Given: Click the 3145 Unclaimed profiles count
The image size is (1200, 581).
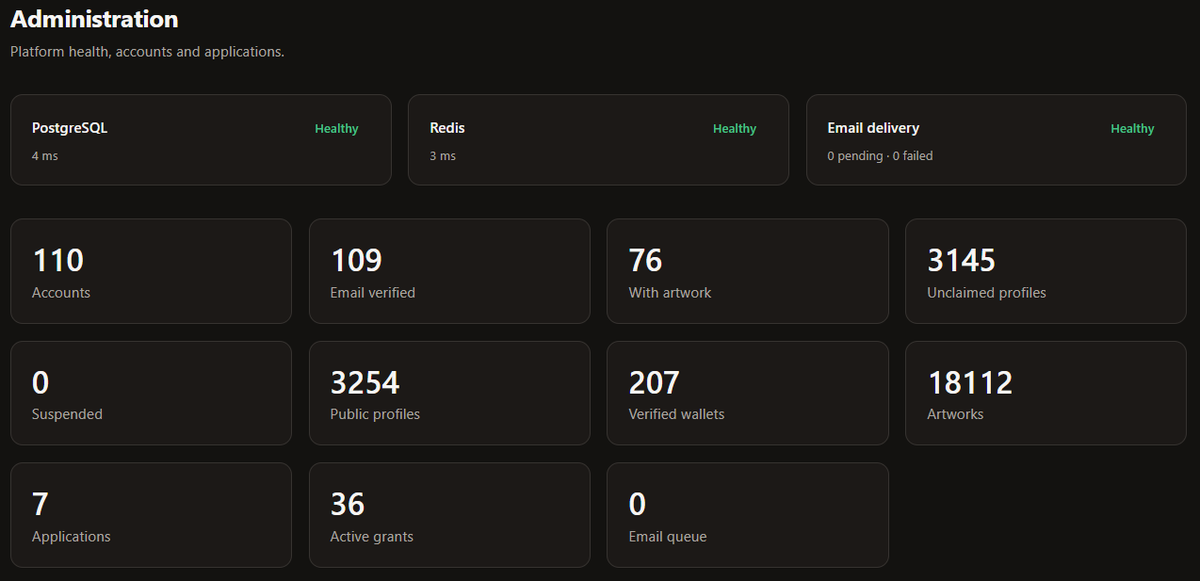Looking at the screenshot, I should pyautogui.click(x=961, y=261).
